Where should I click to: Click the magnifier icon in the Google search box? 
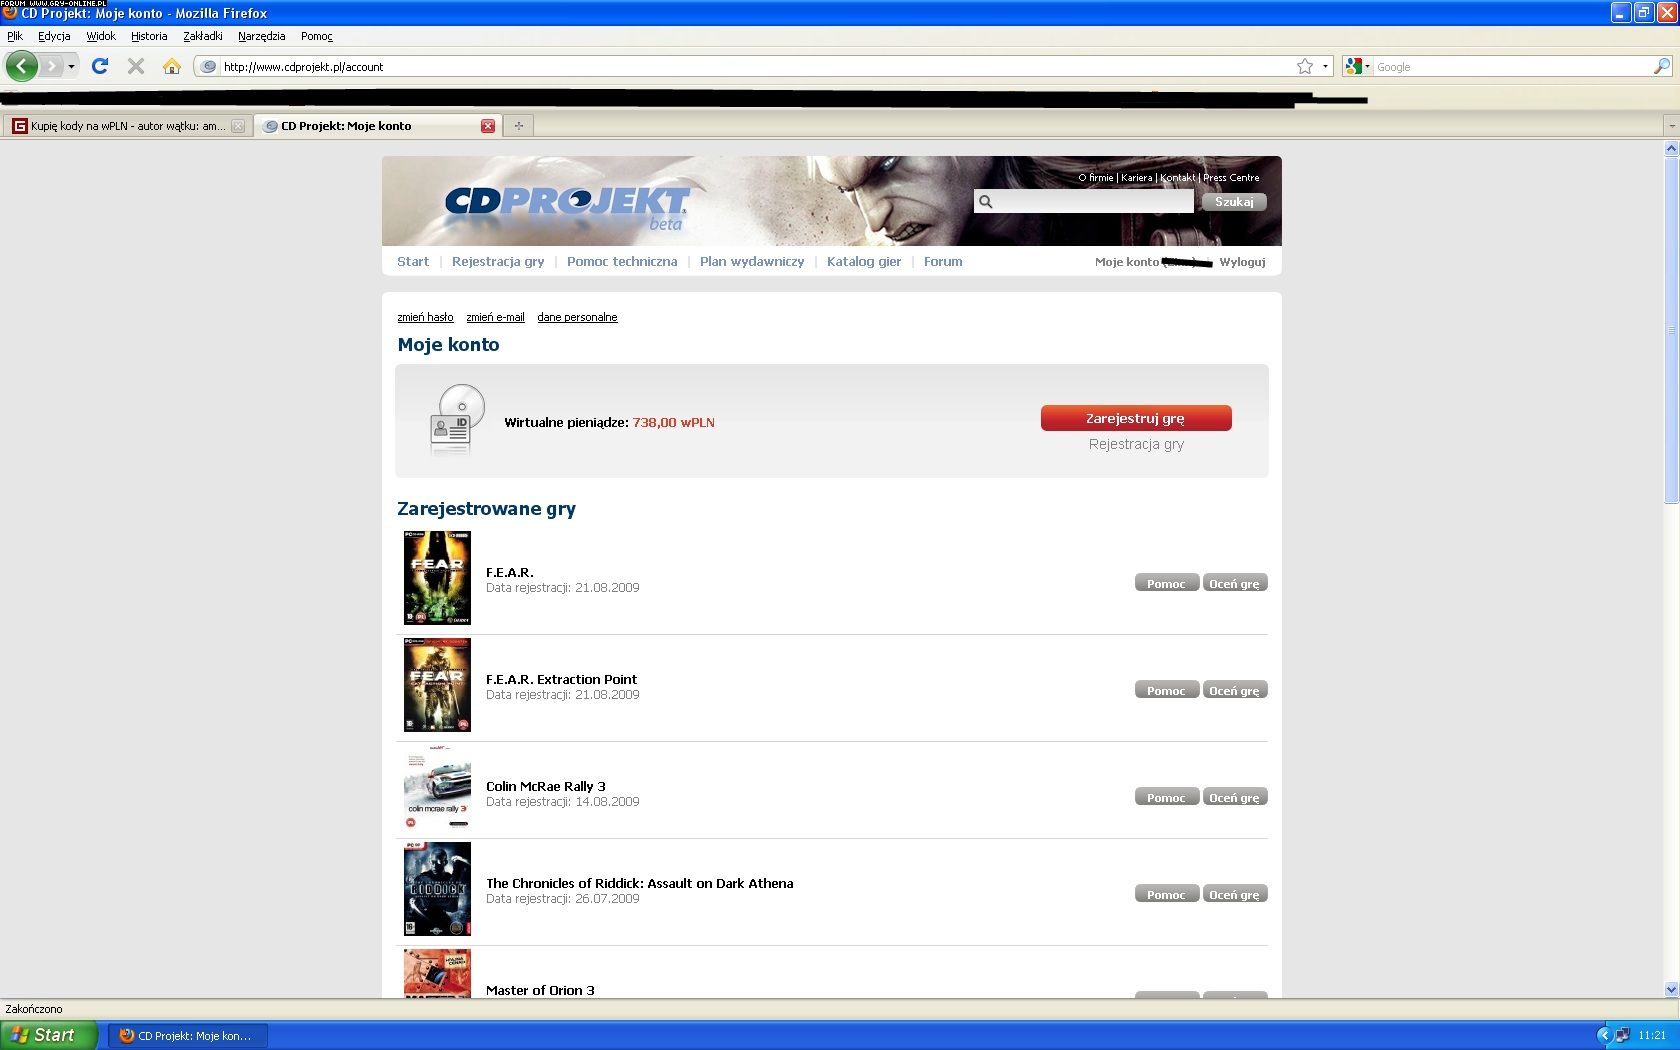(x=1661, y=67)
